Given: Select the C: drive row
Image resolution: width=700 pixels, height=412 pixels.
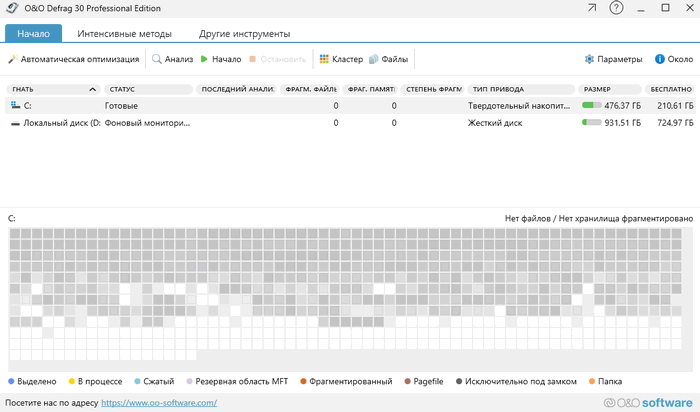Looking at the screenshot, I should 350,106.
